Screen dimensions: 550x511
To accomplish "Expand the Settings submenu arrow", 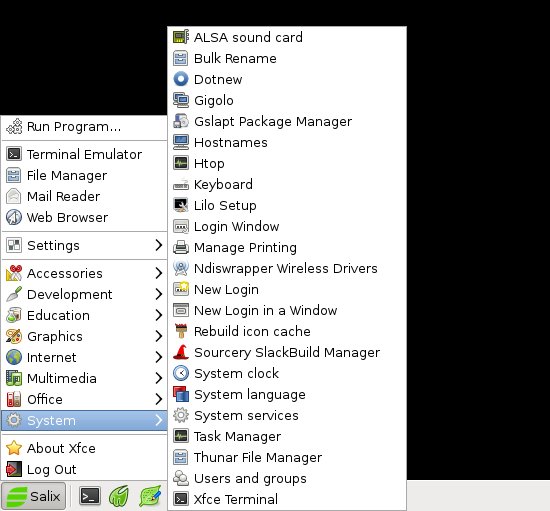I will (x=159, y=245).
